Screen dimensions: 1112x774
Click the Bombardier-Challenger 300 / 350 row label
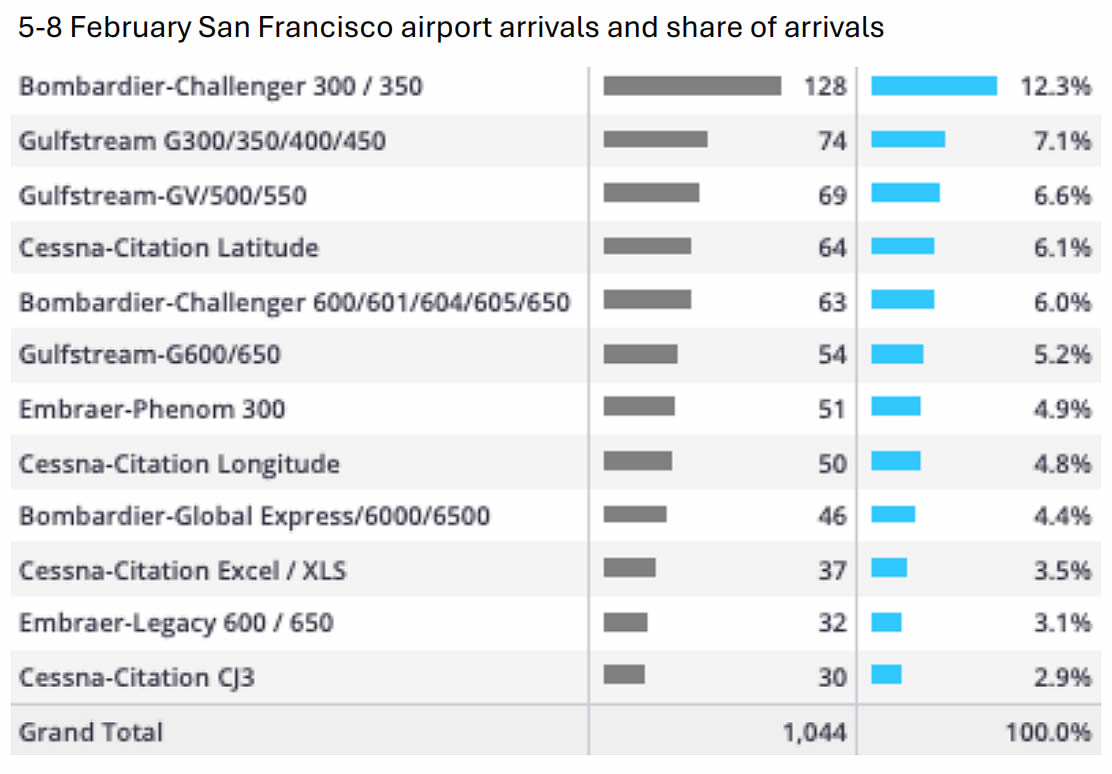pyautogui.click(x=220, y=86)
